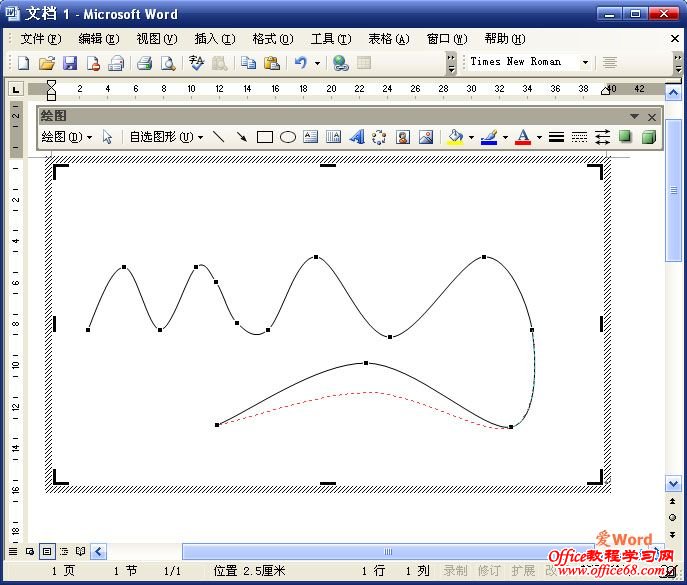Open Print Preview icon
This screenshot has width=687, height=585.
coord(168,63)
